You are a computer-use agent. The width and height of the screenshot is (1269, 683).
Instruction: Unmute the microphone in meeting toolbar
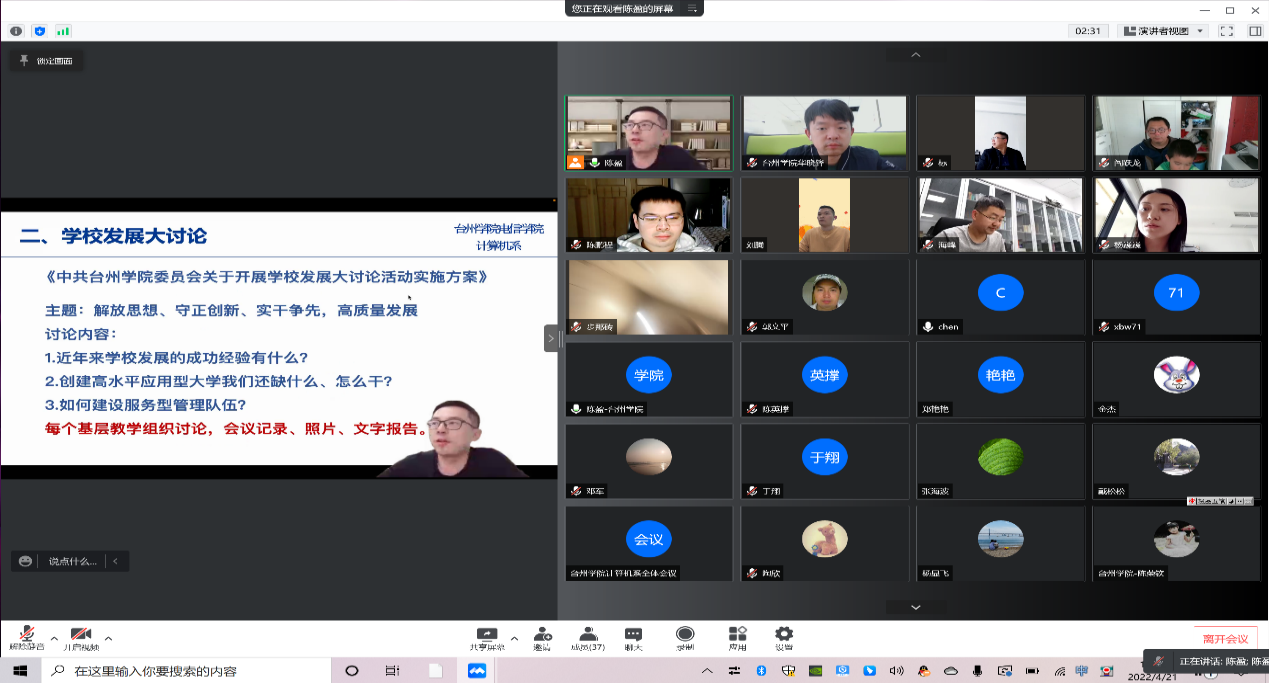point(22,636)
